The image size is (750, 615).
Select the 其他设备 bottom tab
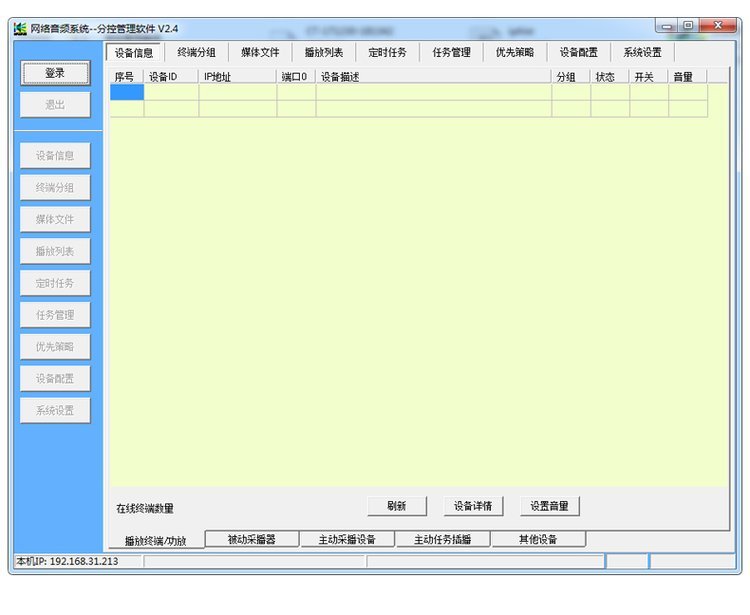538,539
